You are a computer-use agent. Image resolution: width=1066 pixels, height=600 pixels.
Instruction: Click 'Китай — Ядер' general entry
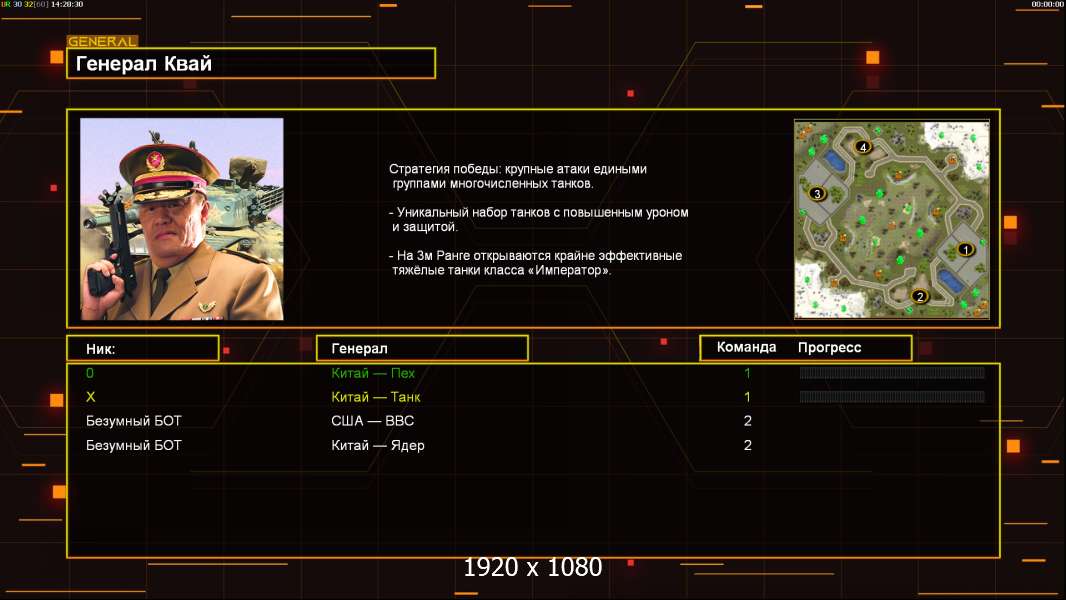tap(378, 446)
